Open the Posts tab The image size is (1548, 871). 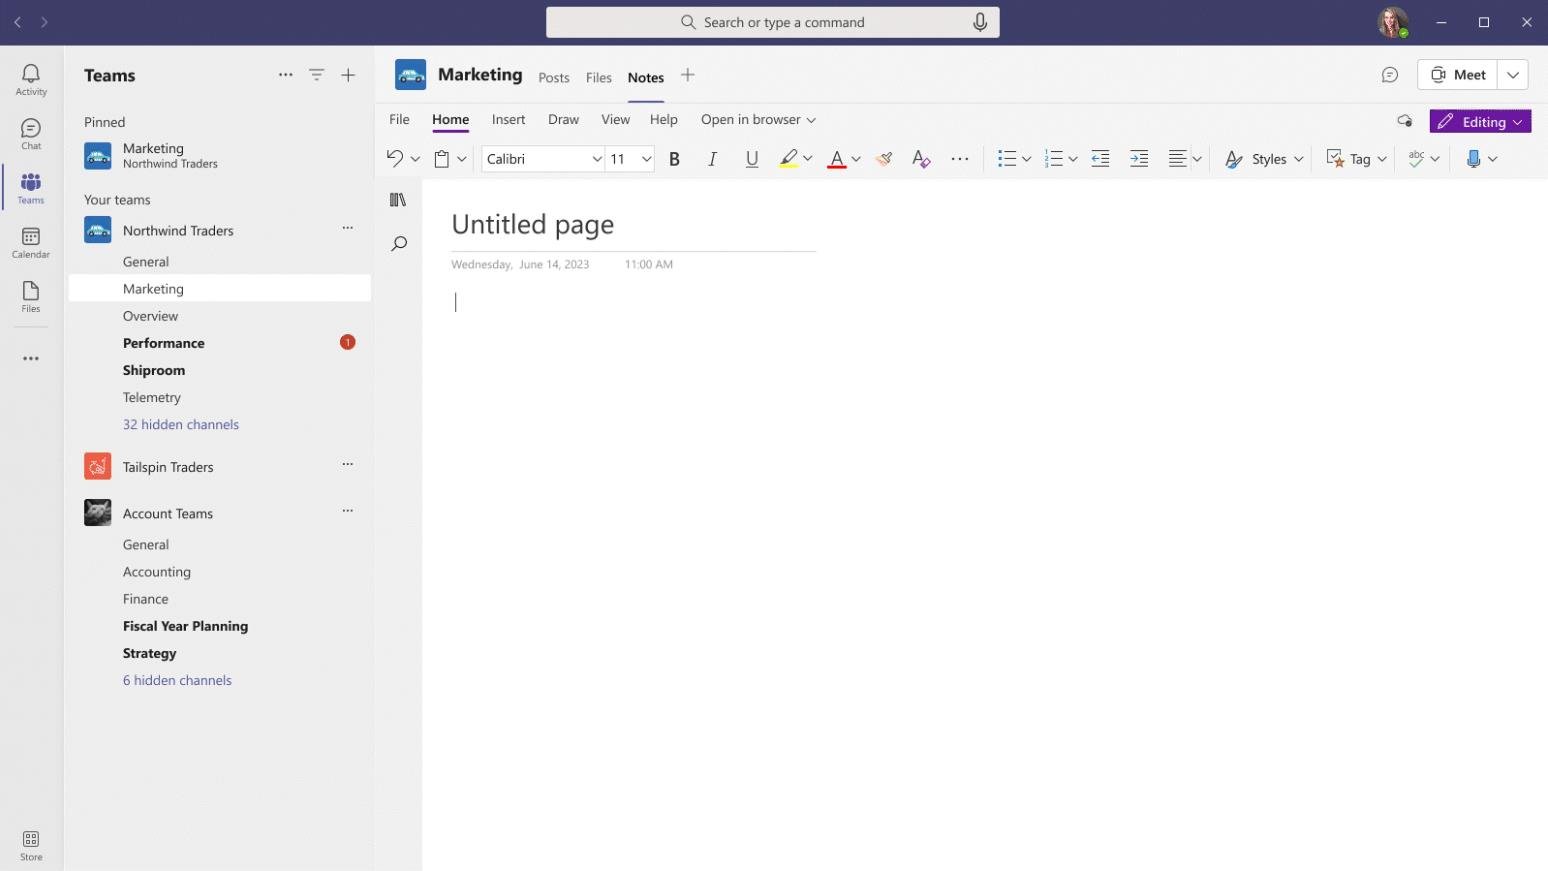tap(554, 78)
